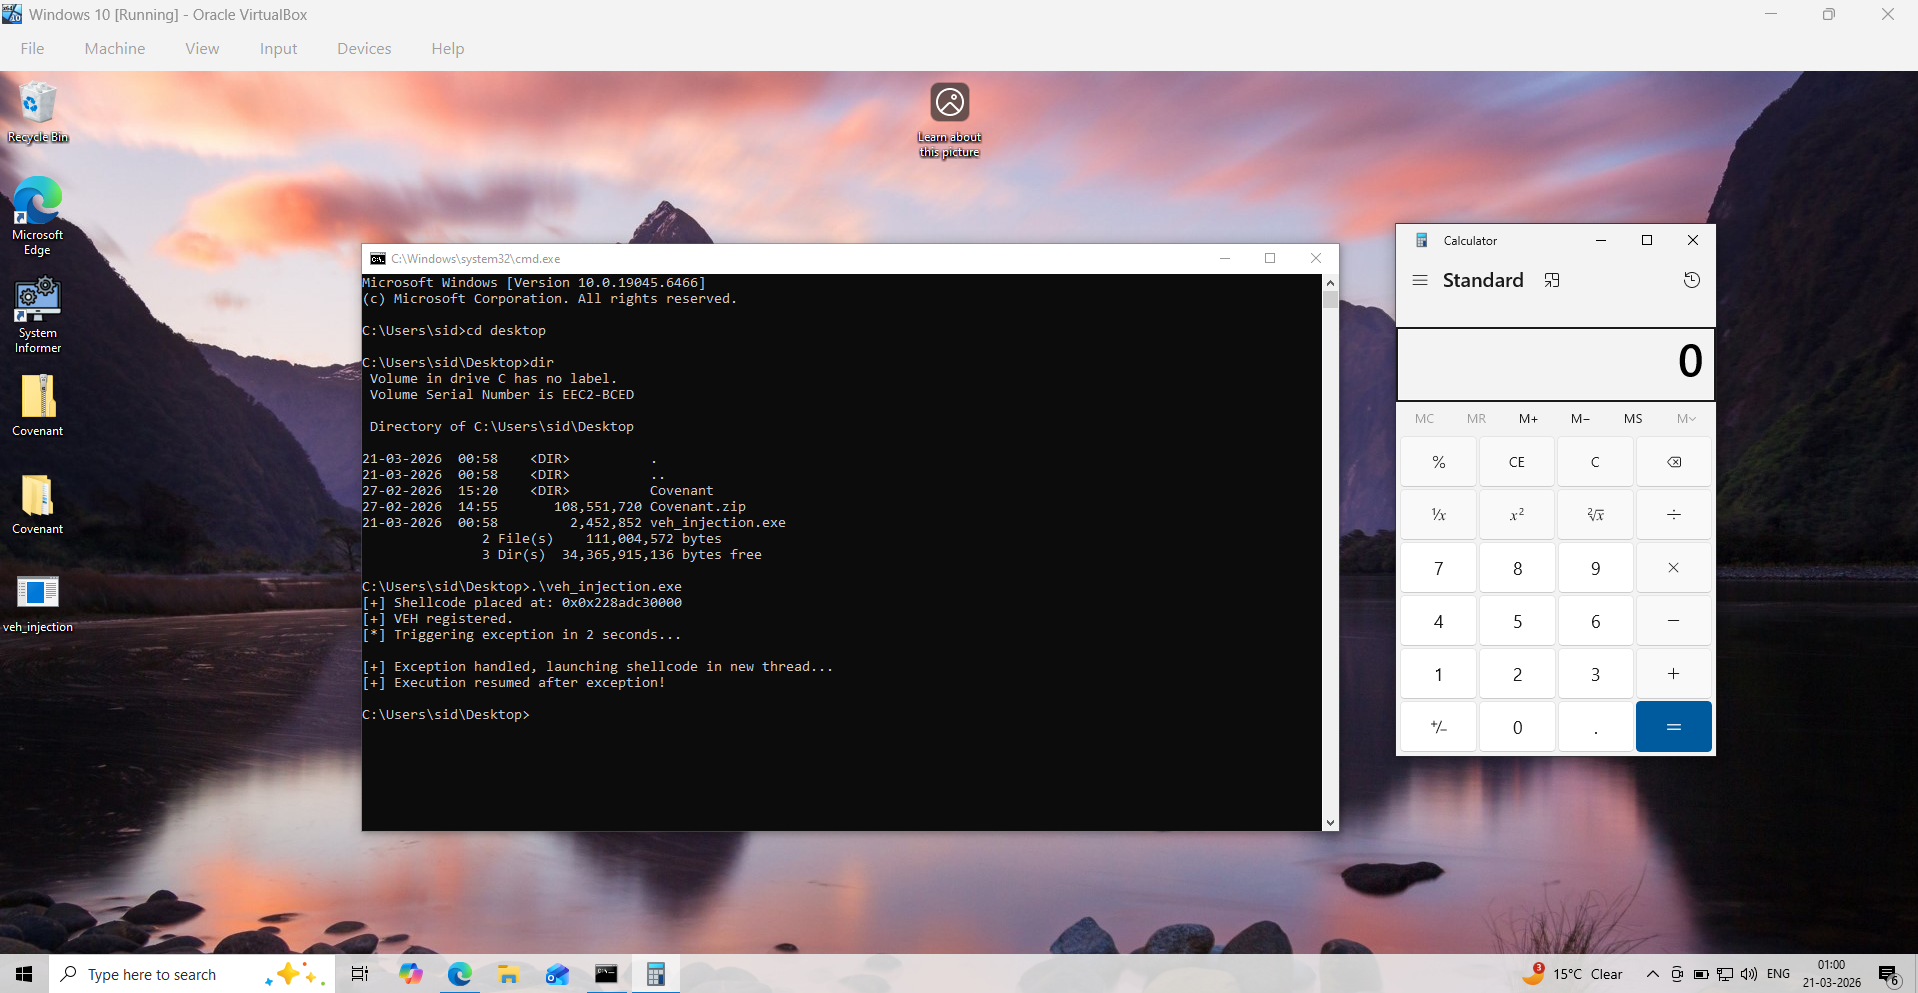
Task: Open volume control in system tray
Action: [x=1748, y=974]
